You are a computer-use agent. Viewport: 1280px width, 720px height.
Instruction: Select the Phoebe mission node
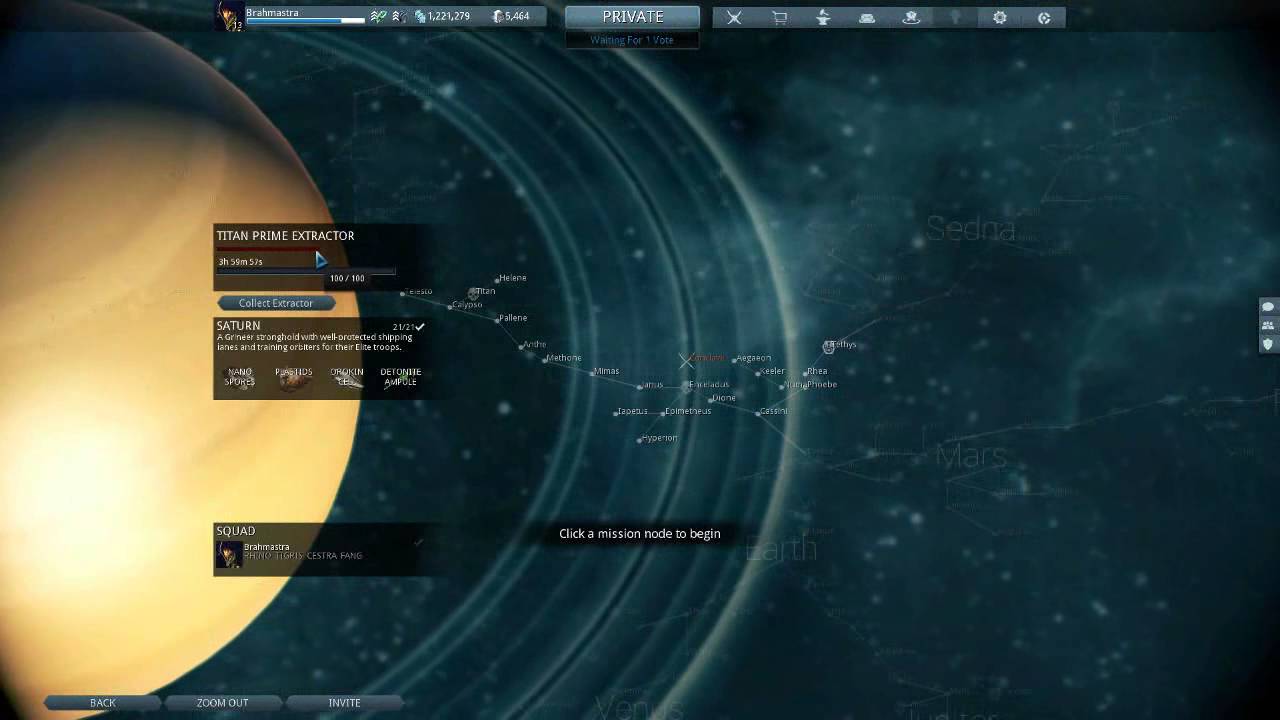(806, 386)
